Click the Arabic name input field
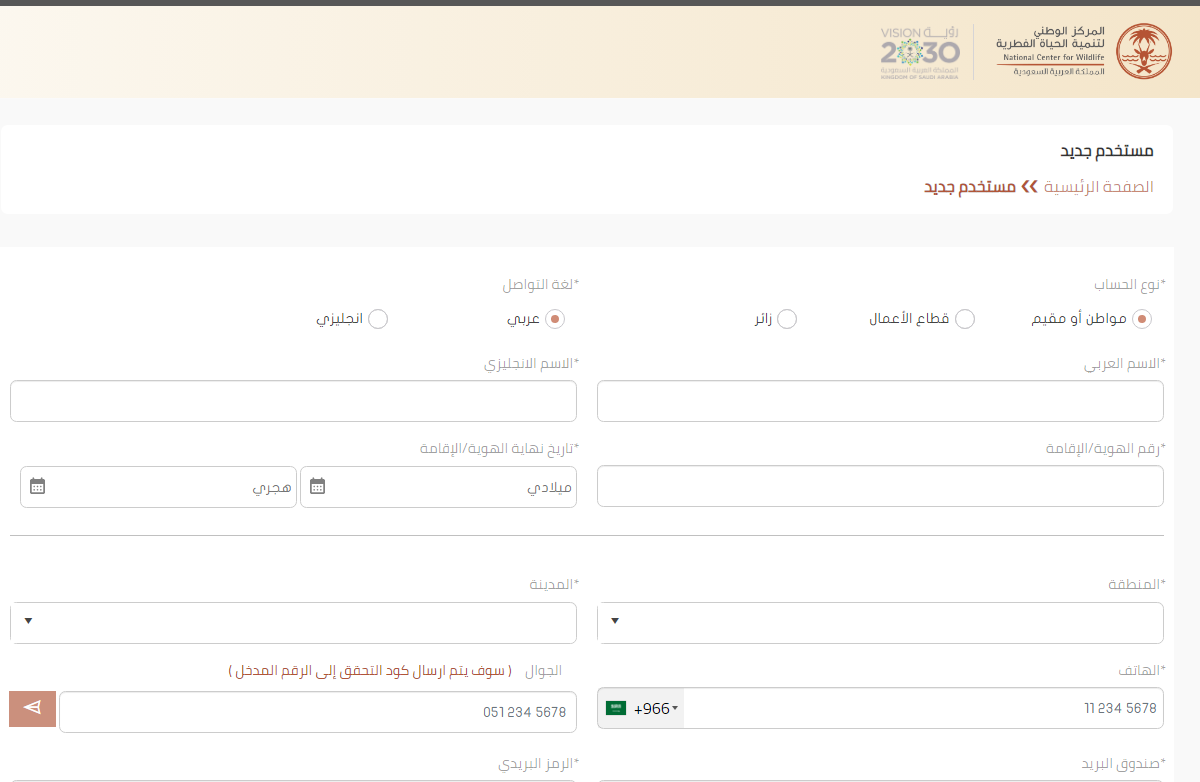 pos(880,401)
